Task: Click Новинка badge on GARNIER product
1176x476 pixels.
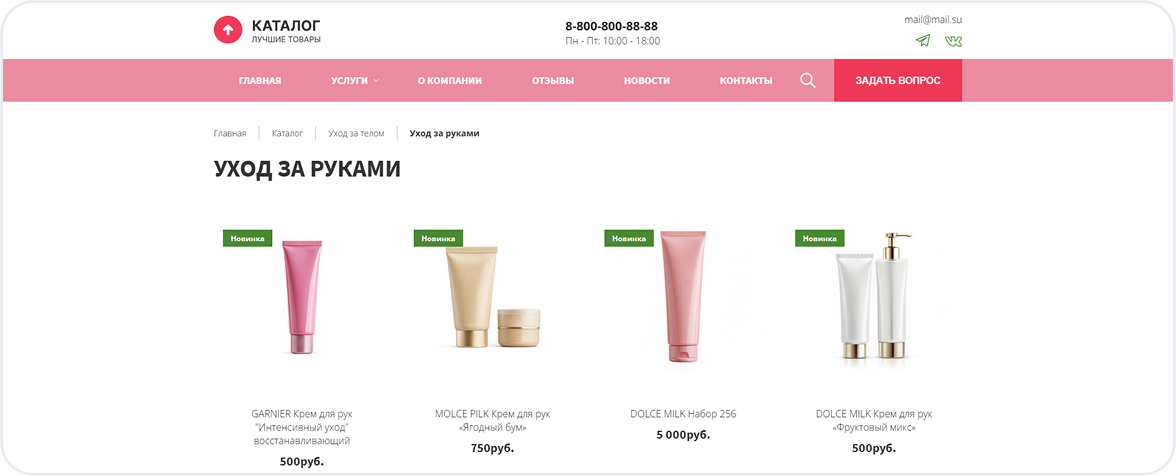Action: (x=248, y=238)
